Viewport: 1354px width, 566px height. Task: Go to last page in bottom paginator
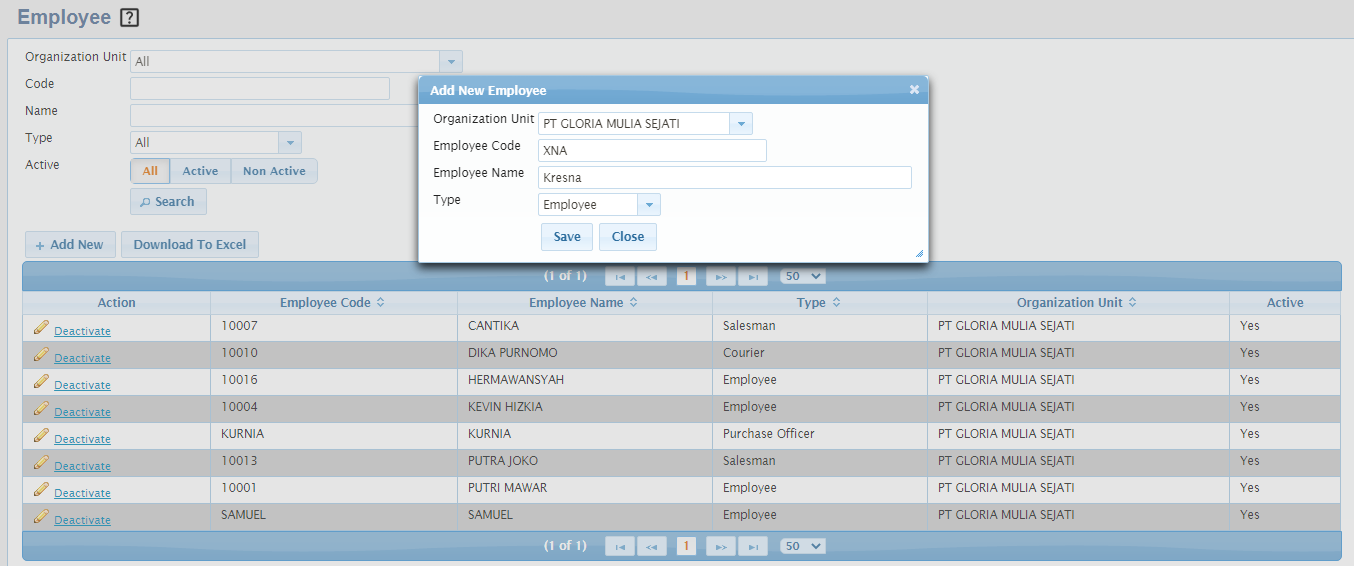tap(752, 546)
